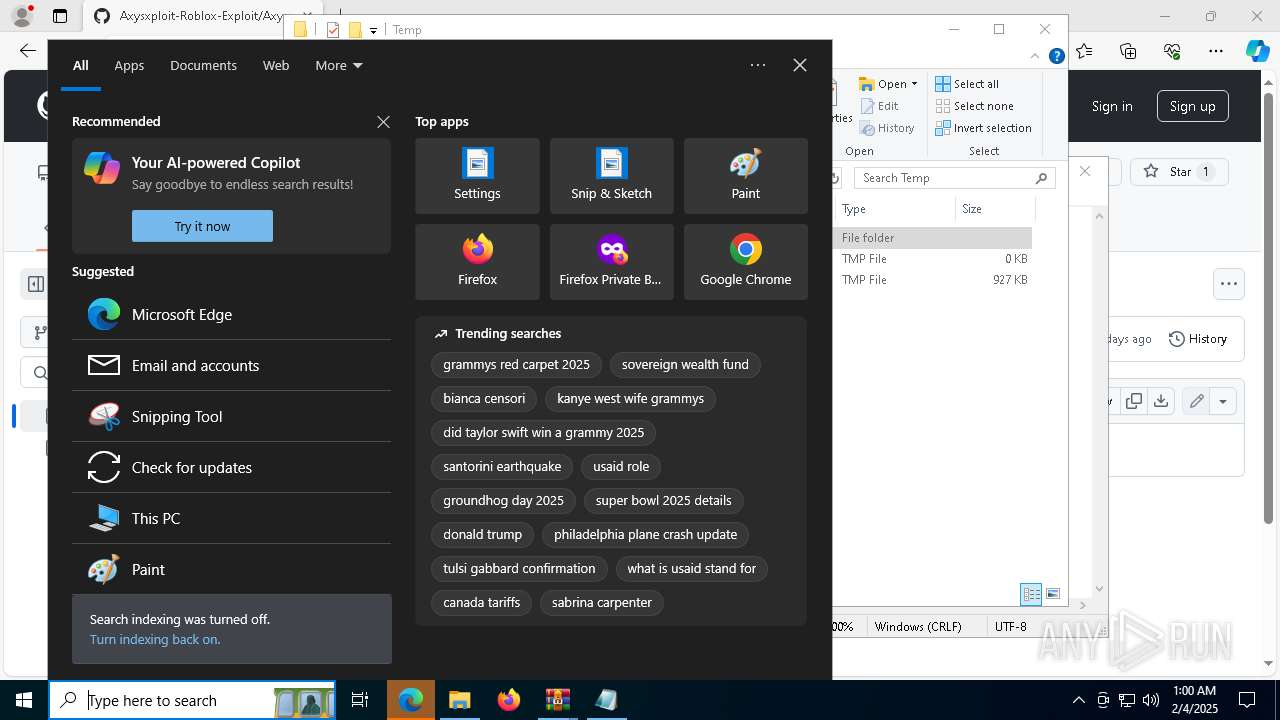
Task: Open GitHub file actions ellipsis menu
Action: pyautogui.click(x=1229, y=284)
